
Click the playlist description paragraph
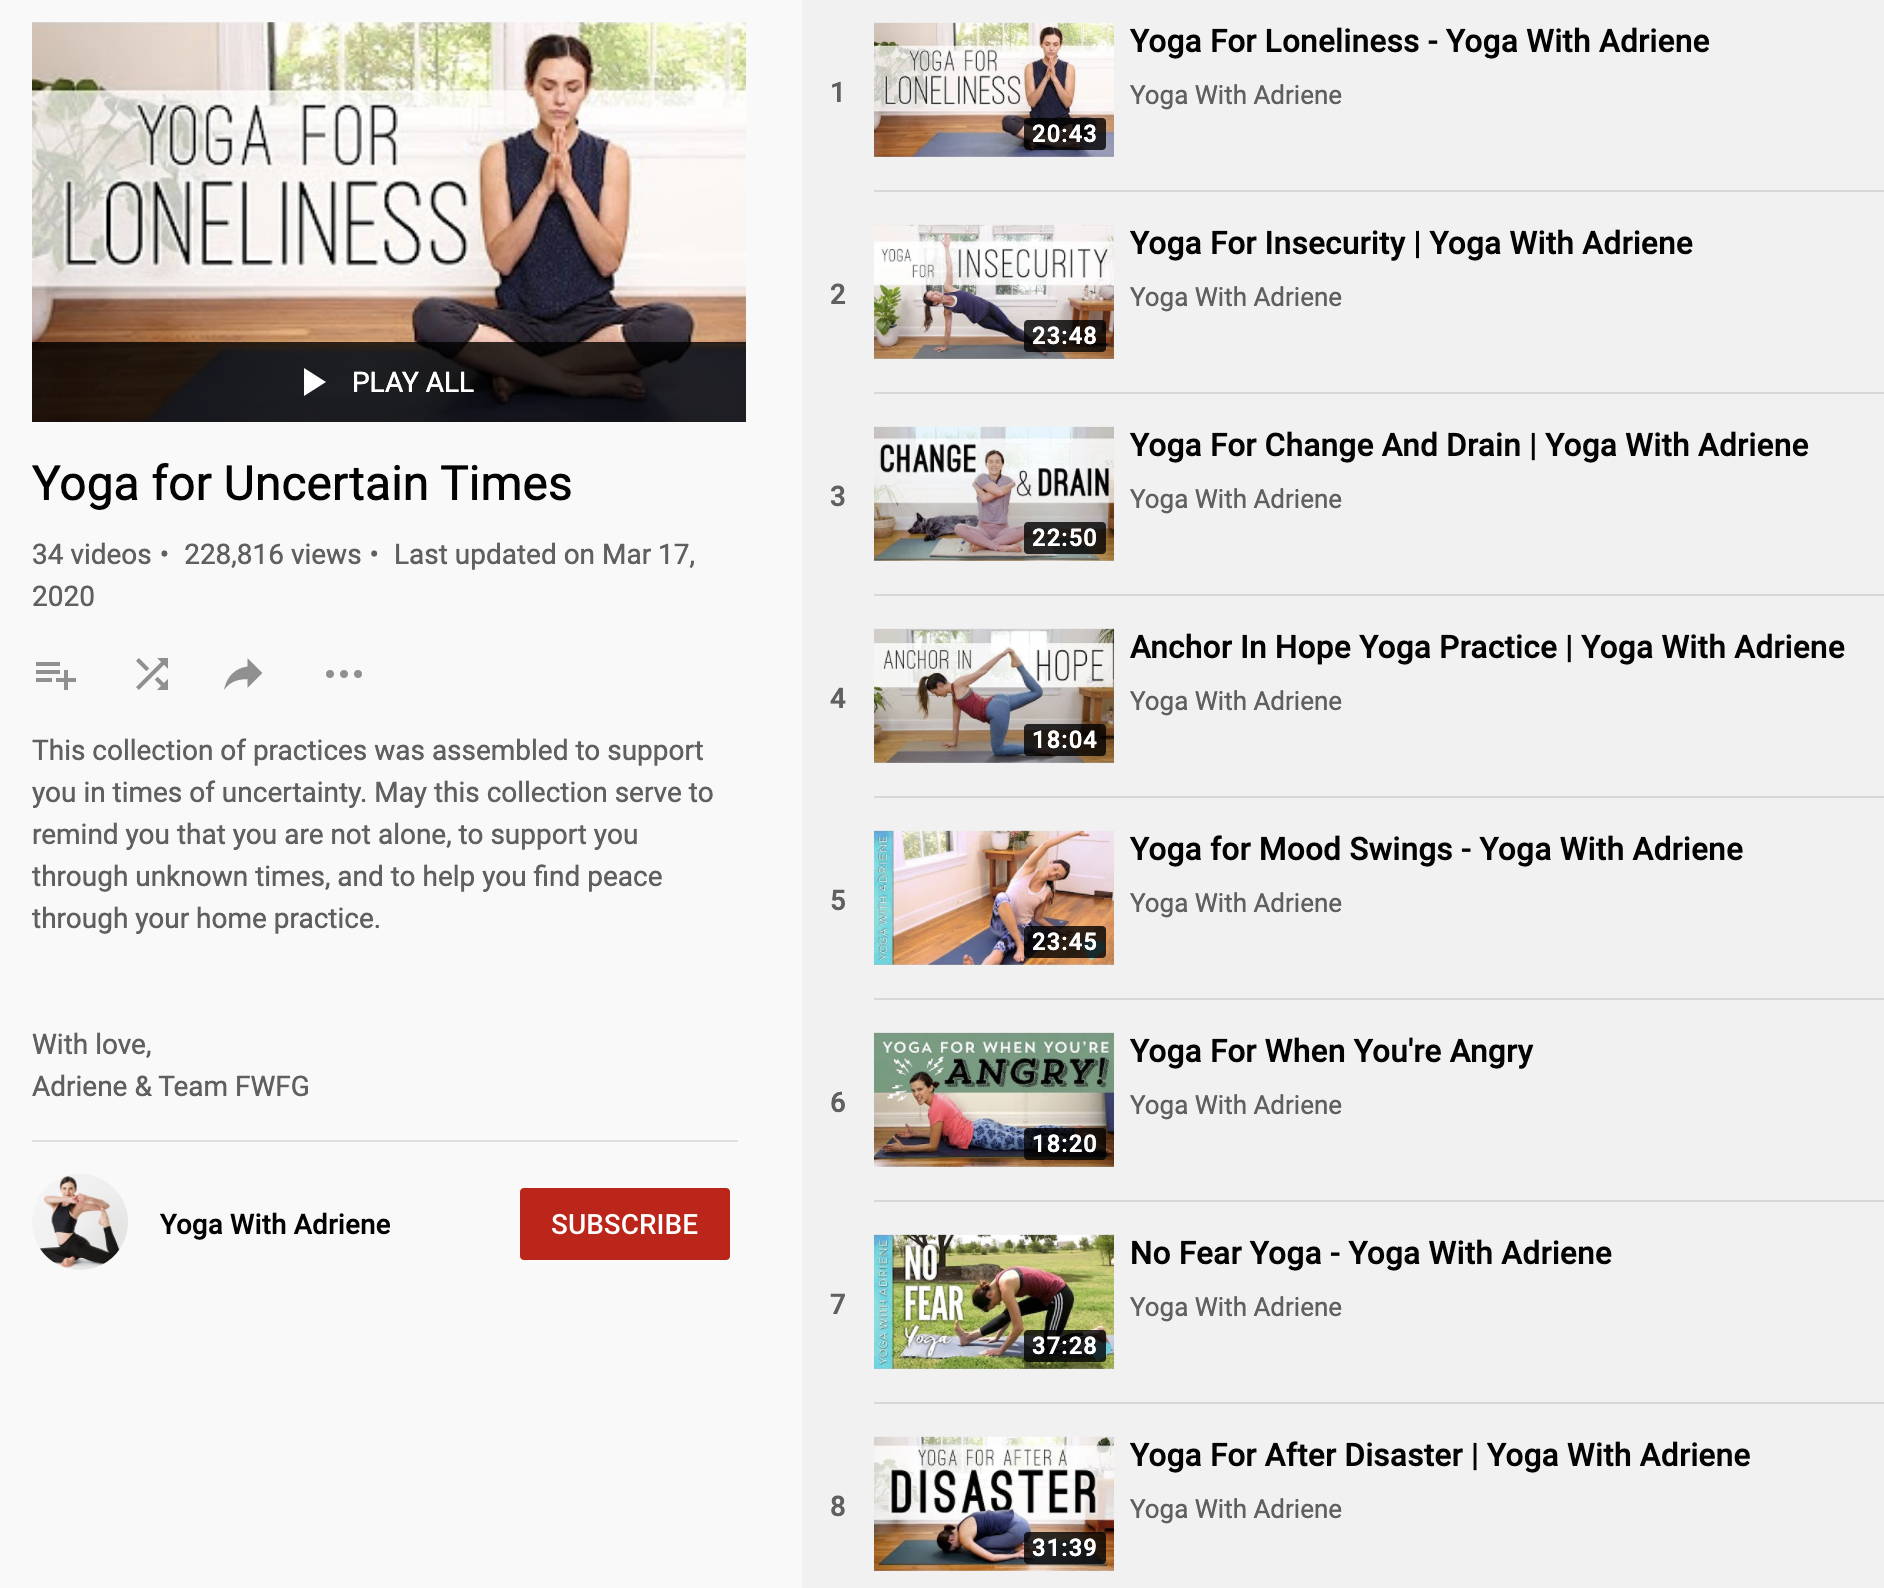coord(372,834)
